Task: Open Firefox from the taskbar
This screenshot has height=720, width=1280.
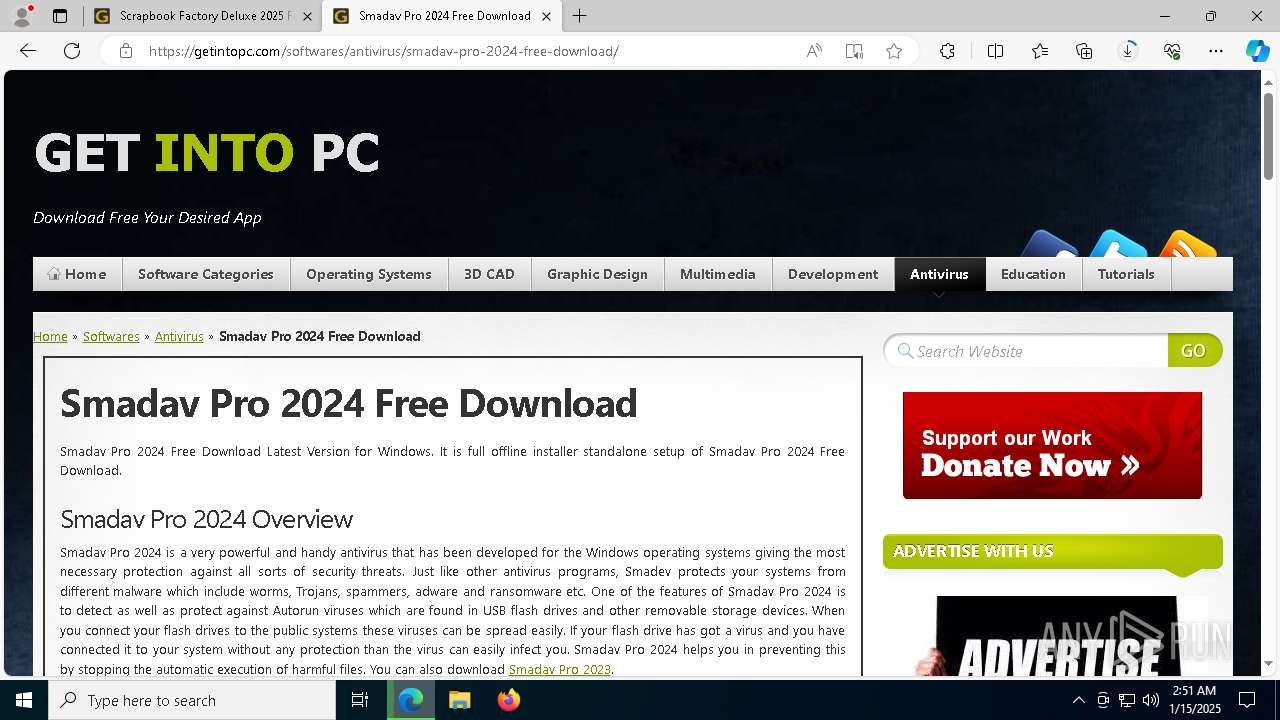Action: point(508,700)
